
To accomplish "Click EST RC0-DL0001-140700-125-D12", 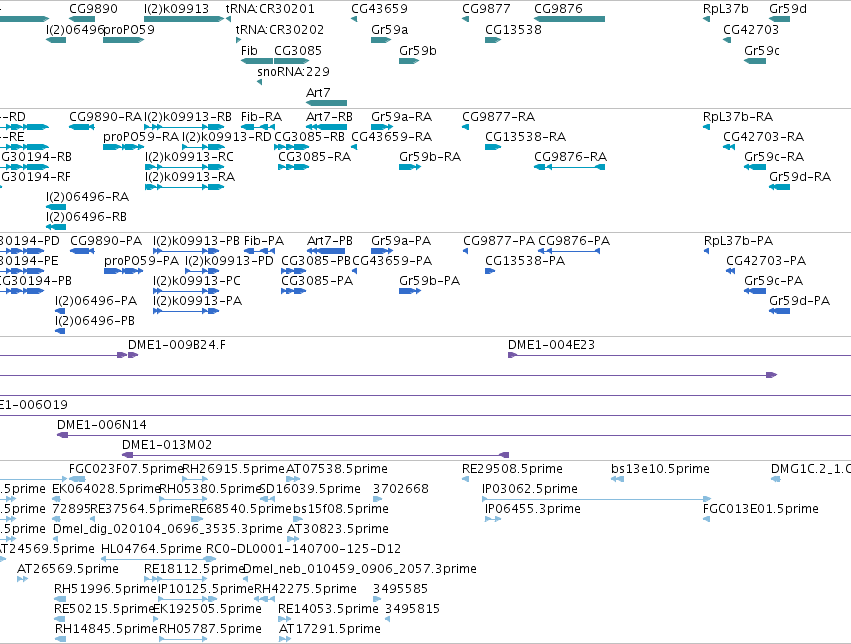I will click(x=303, y=549).
